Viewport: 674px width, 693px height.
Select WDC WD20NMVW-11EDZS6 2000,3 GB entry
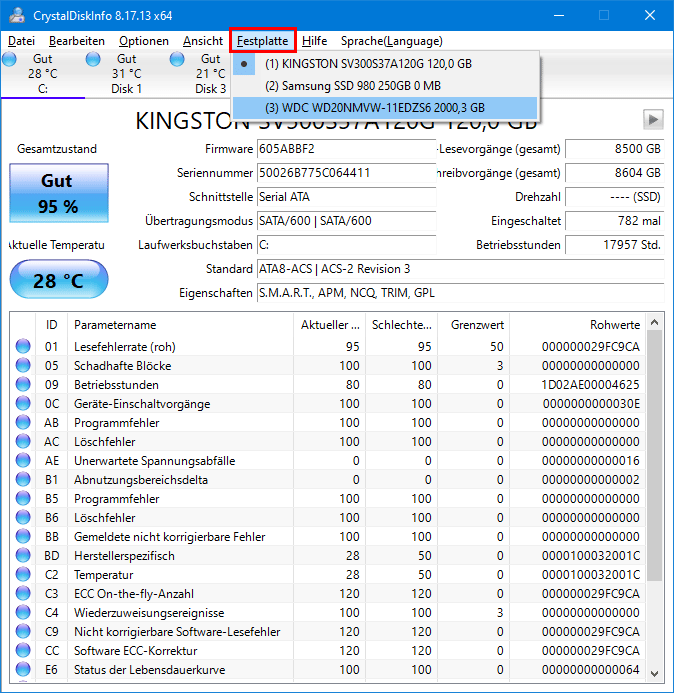point(385,108)
